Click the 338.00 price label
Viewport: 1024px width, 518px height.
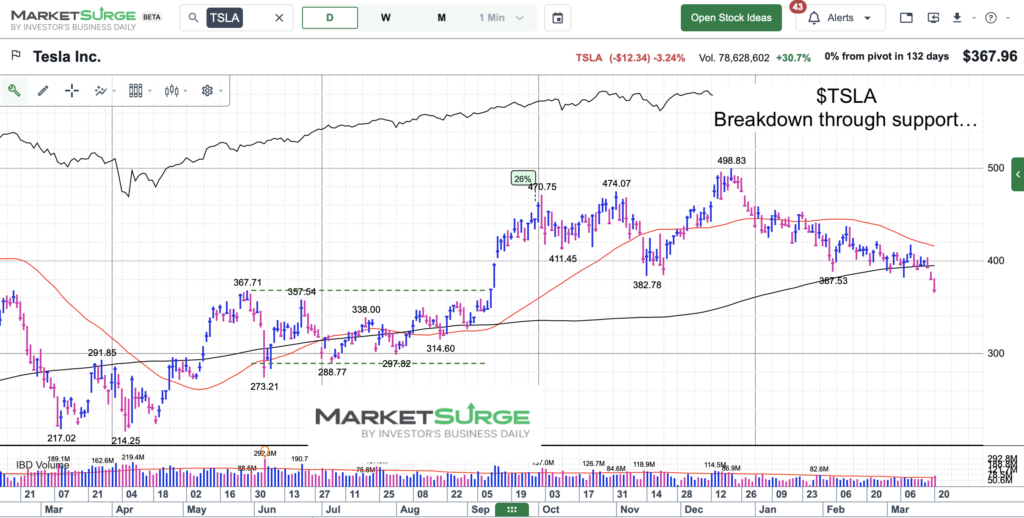point(366,309)
